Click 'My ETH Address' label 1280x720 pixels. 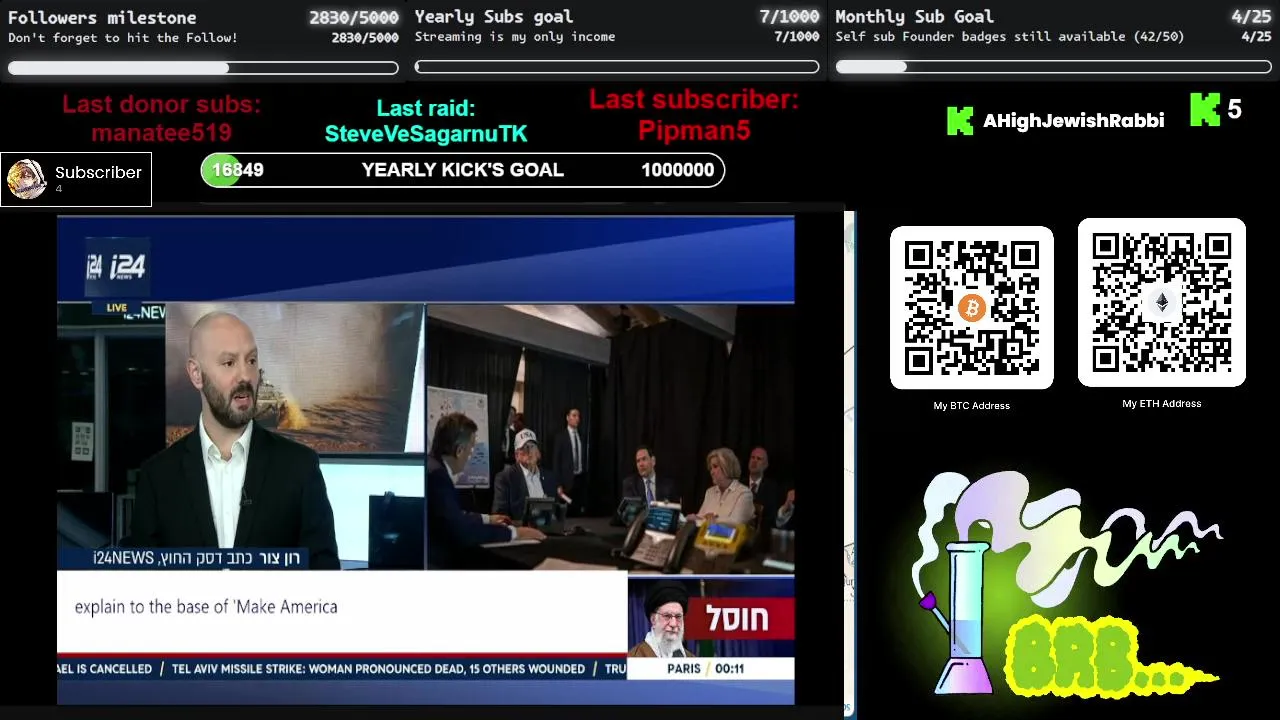1162,403
